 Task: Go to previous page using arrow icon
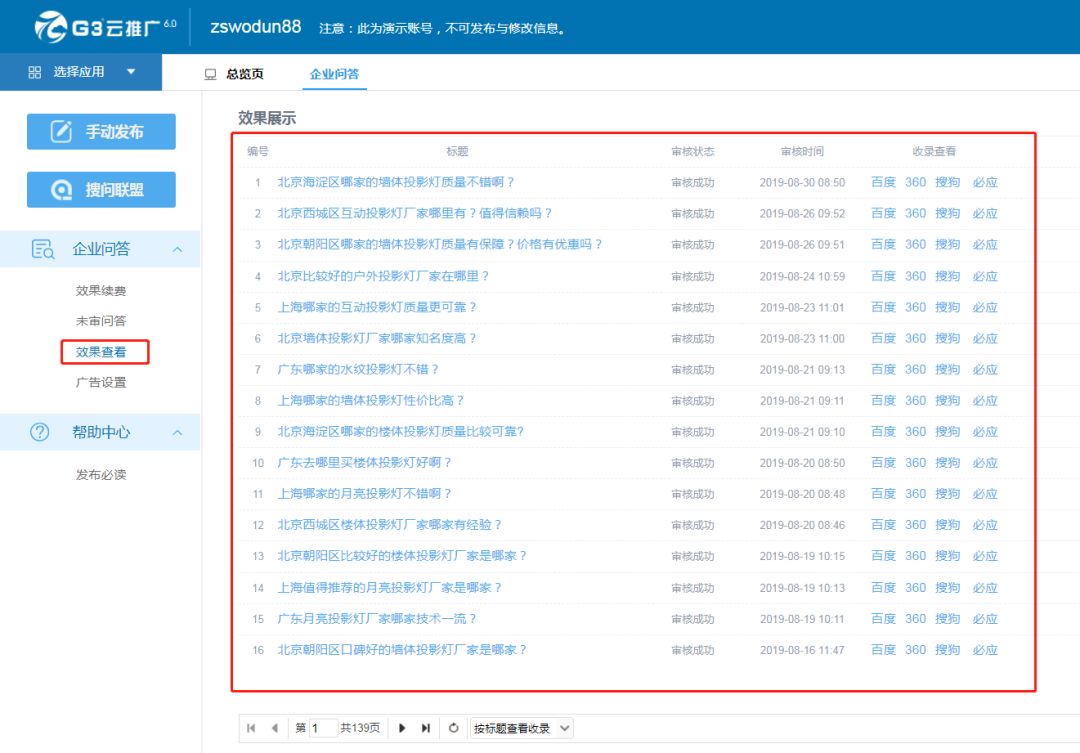click(x=275, y=728)
